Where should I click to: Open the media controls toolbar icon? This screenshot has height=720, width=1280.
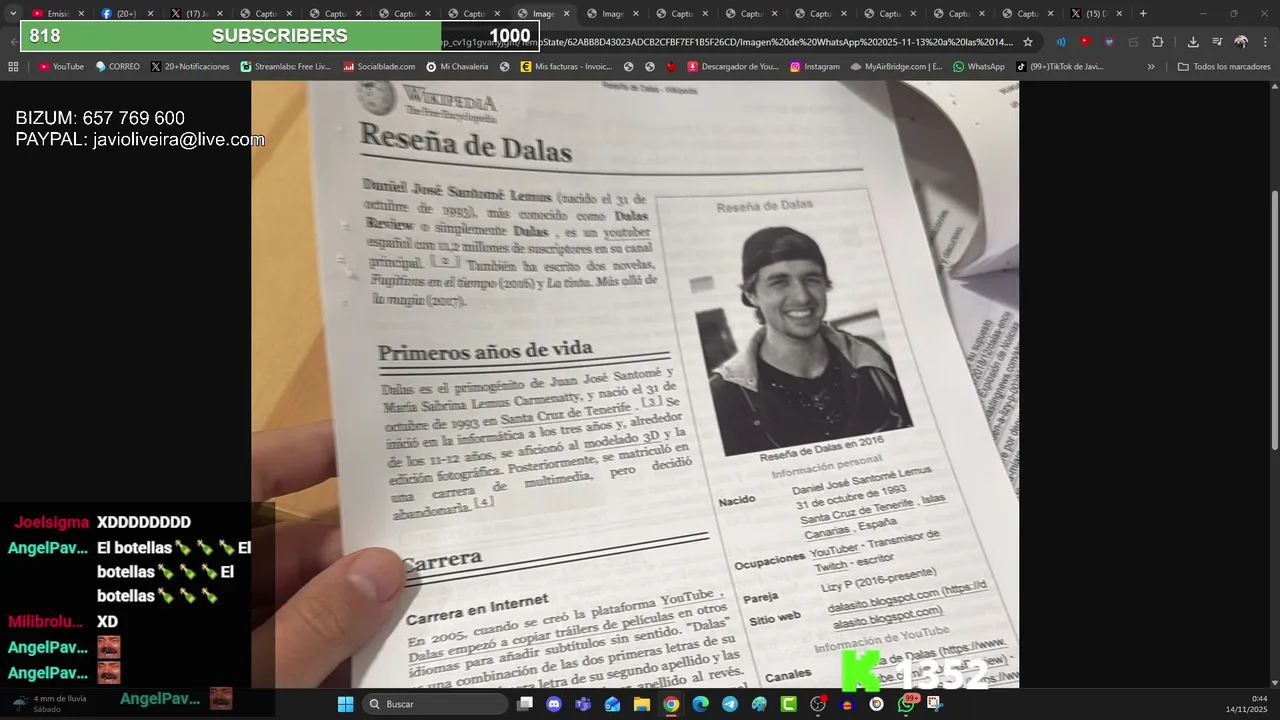(1217, 42)
